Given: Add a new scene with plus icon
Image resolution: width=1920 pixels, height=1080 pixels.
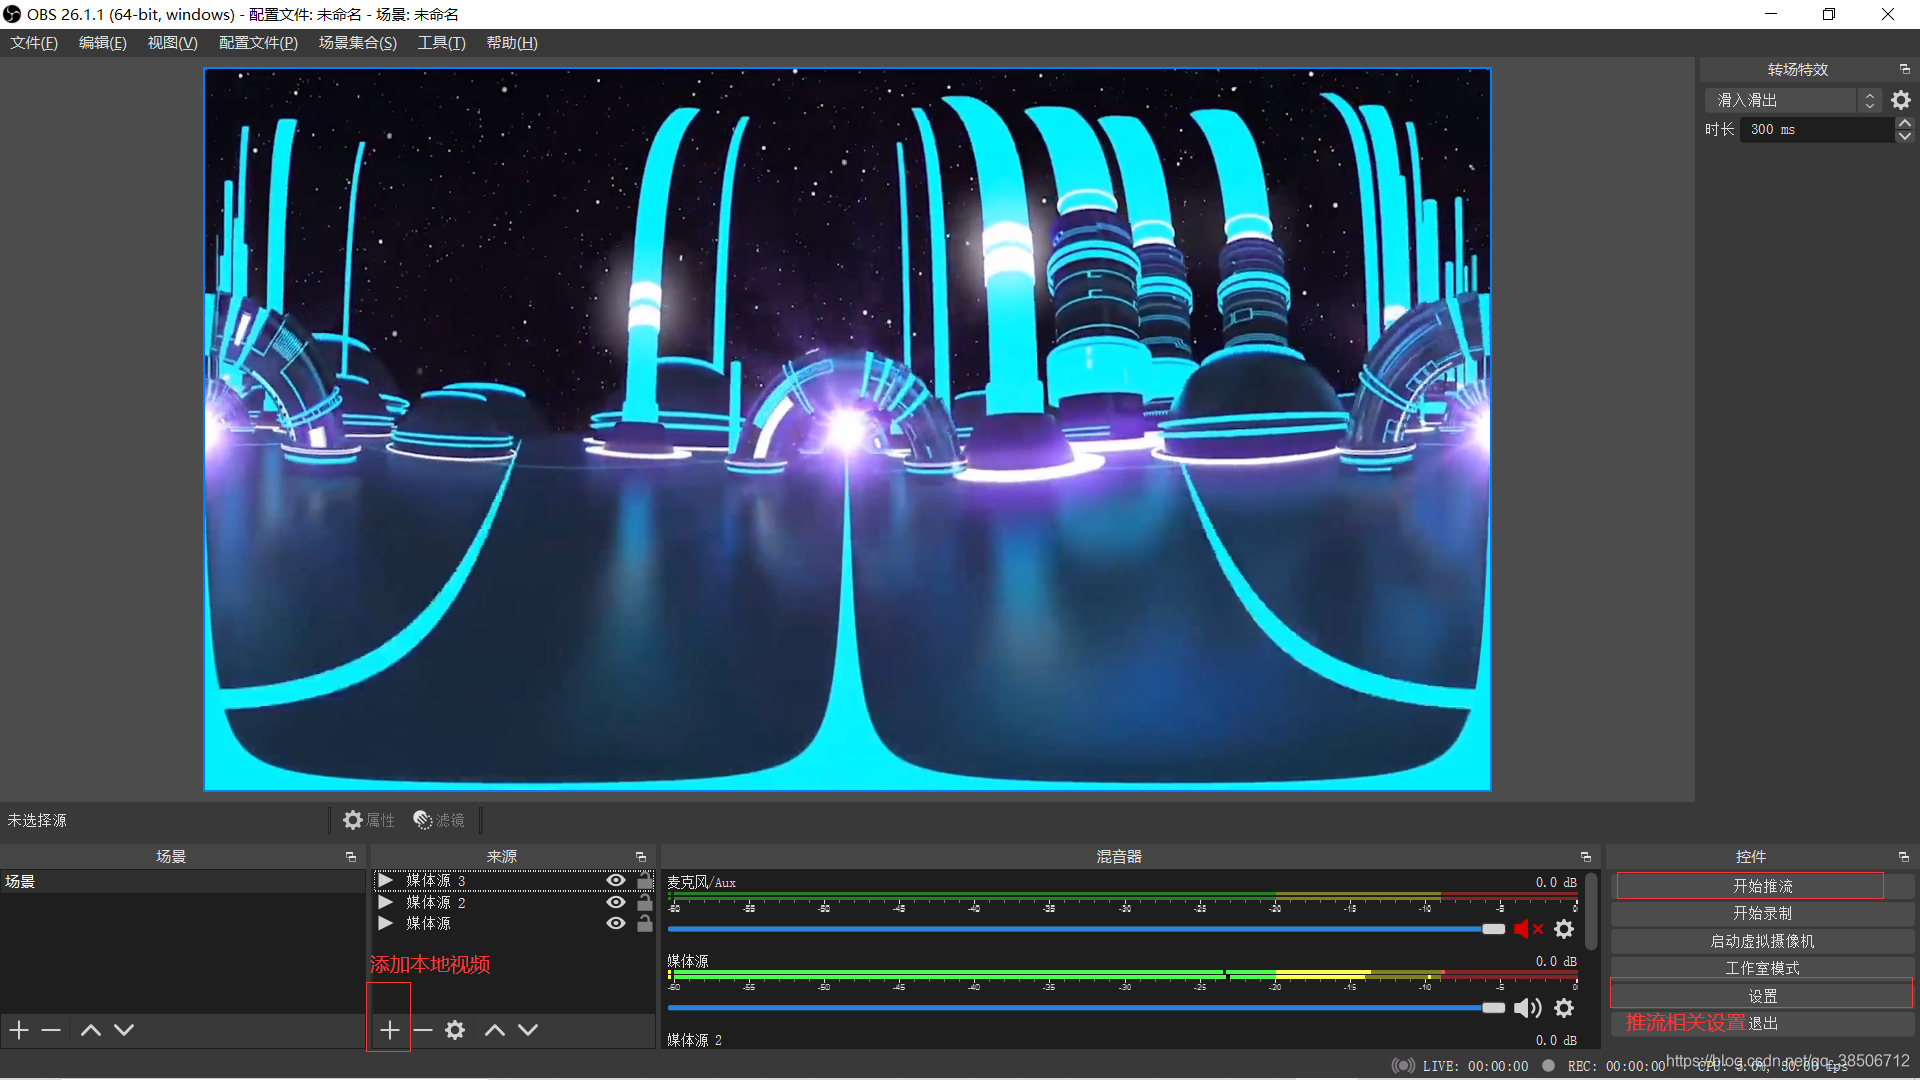Looking at the screenshot, I should pyautogui.click(x=19, y=1030).
